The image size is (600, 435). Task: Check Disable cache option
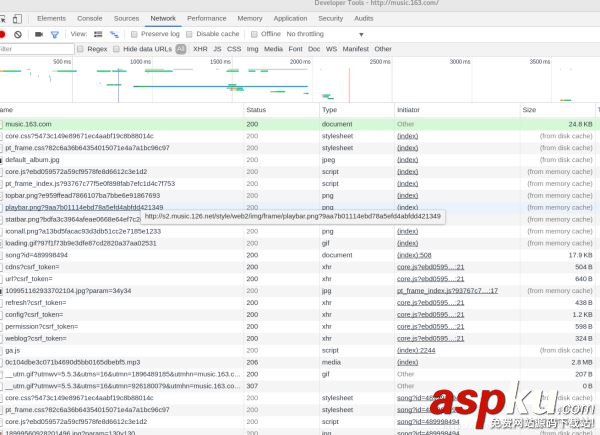click(x=189, y=34)
